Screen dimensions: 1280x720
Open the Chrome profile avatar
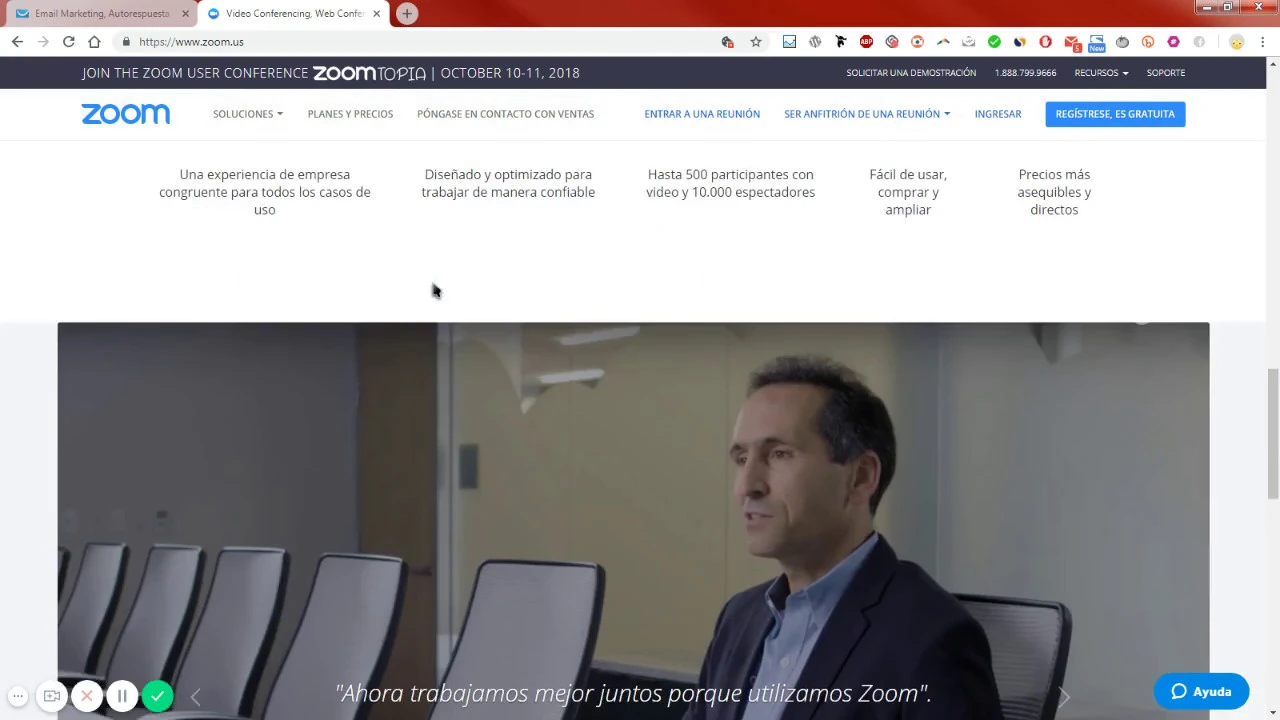[x=1237, y=42]
